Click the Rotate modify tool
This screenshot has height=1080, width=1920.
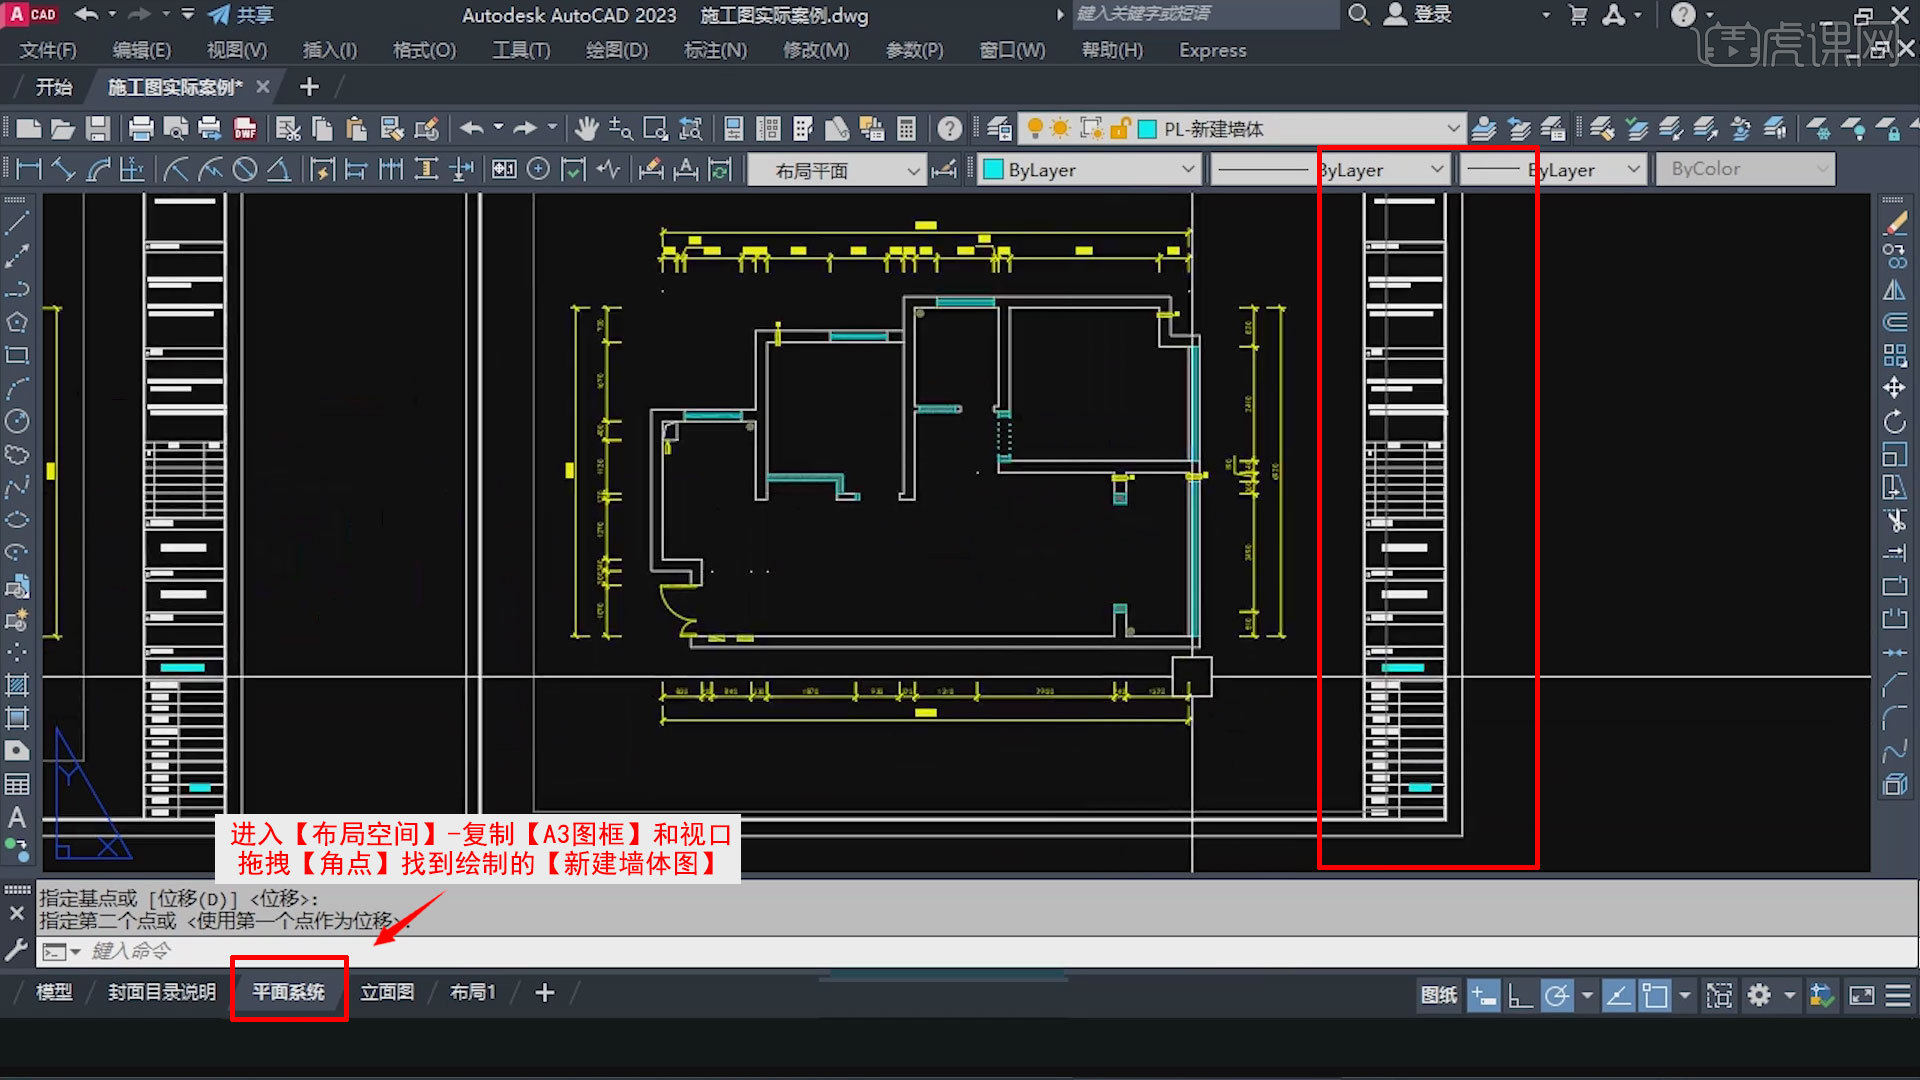(1894, 421)
